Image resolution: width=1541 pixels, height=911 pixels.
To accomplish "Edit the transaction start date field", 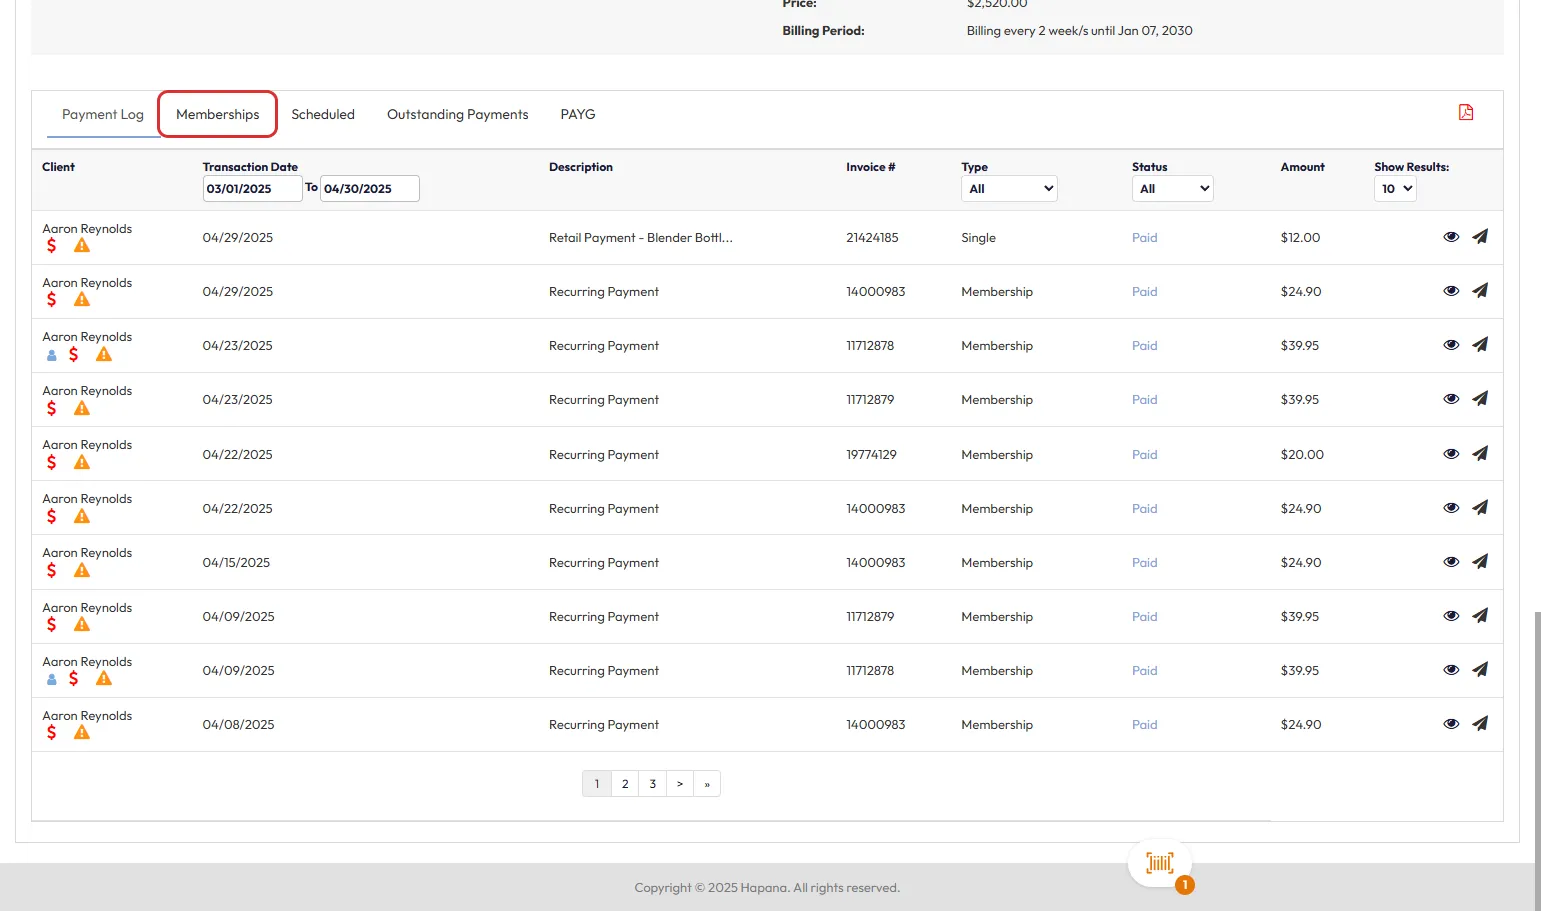I will coord(252,189).
